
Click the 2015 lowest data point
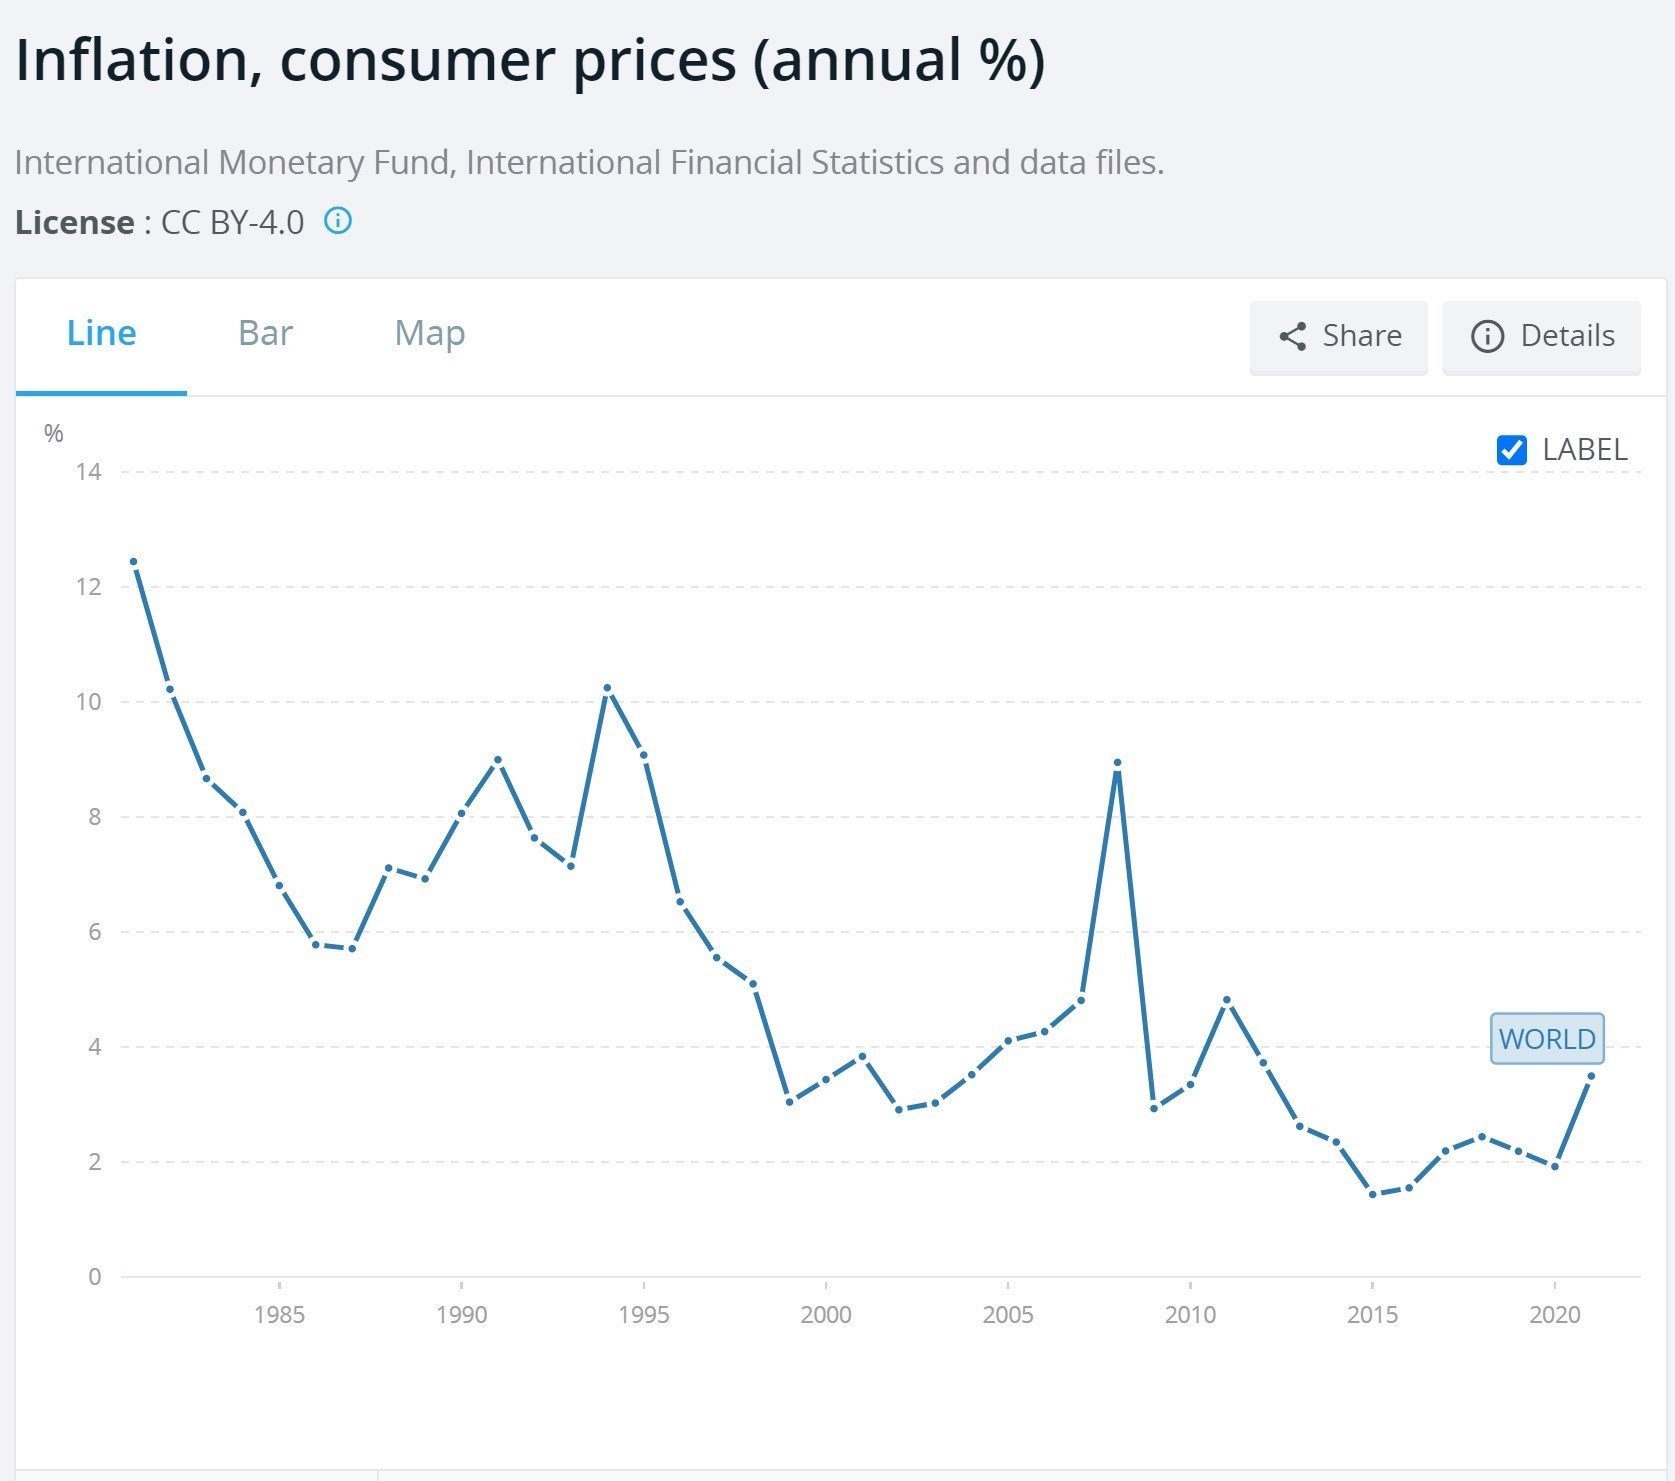(1372, 1194)
